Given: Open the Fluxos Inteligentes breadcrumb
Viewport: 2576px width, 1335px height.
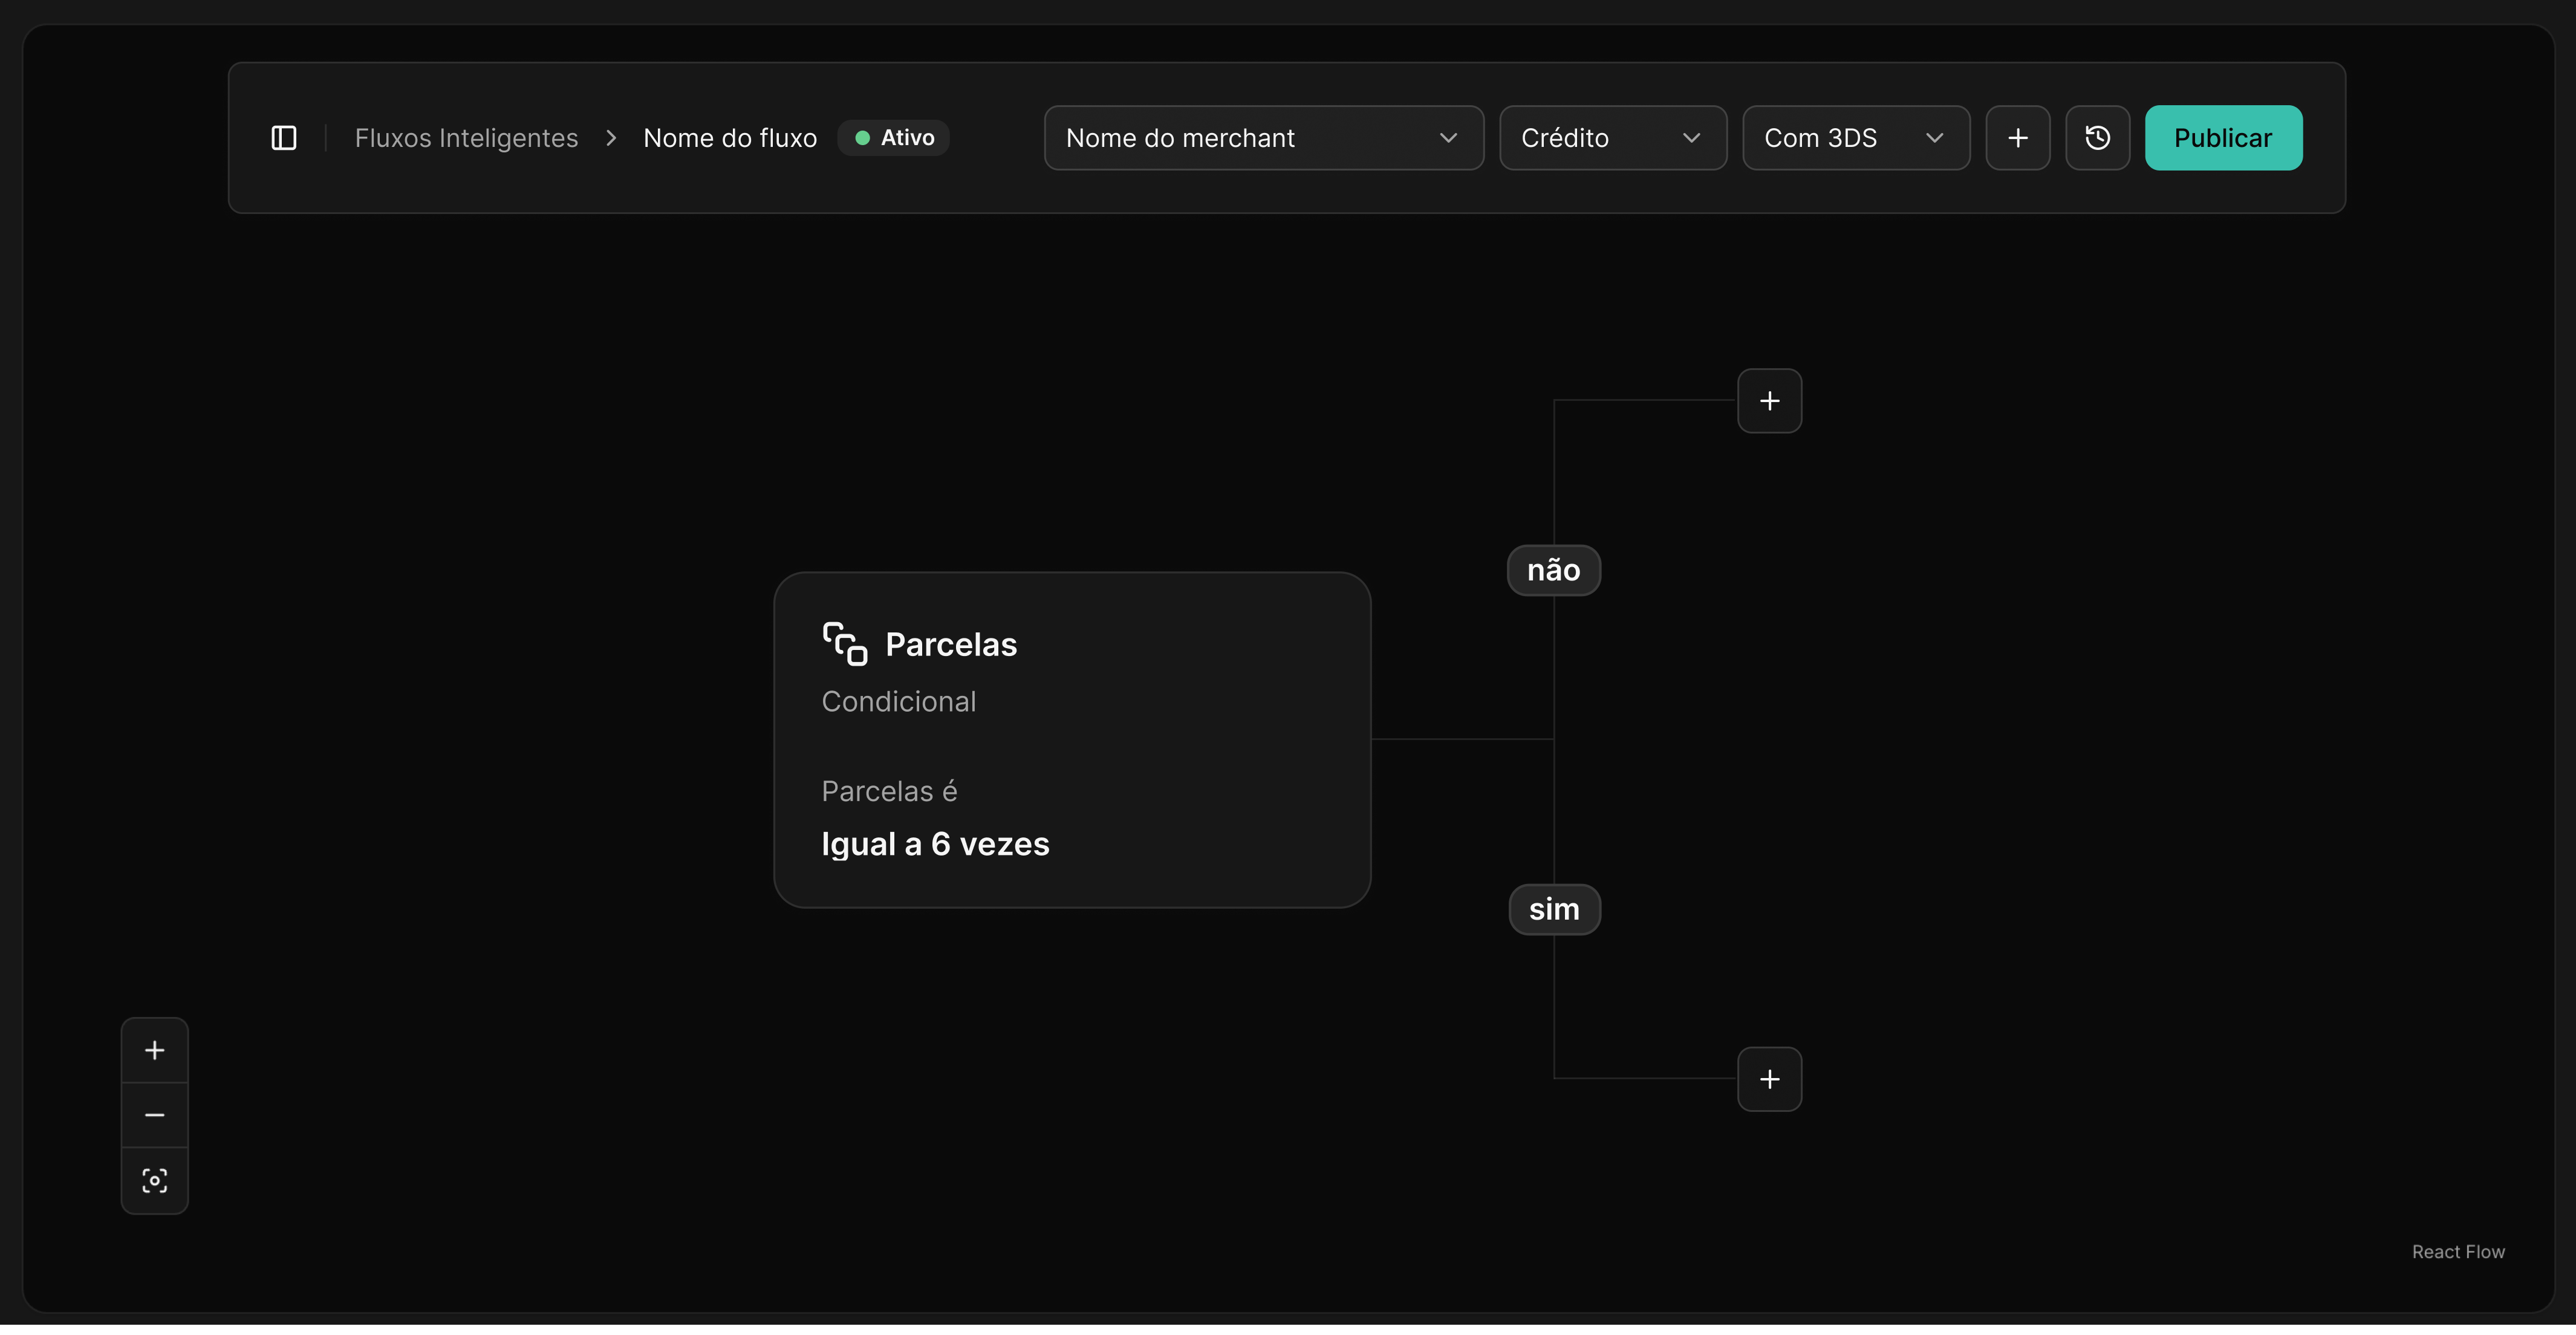Looking at the screenshot, I should (x=466, y=138).
